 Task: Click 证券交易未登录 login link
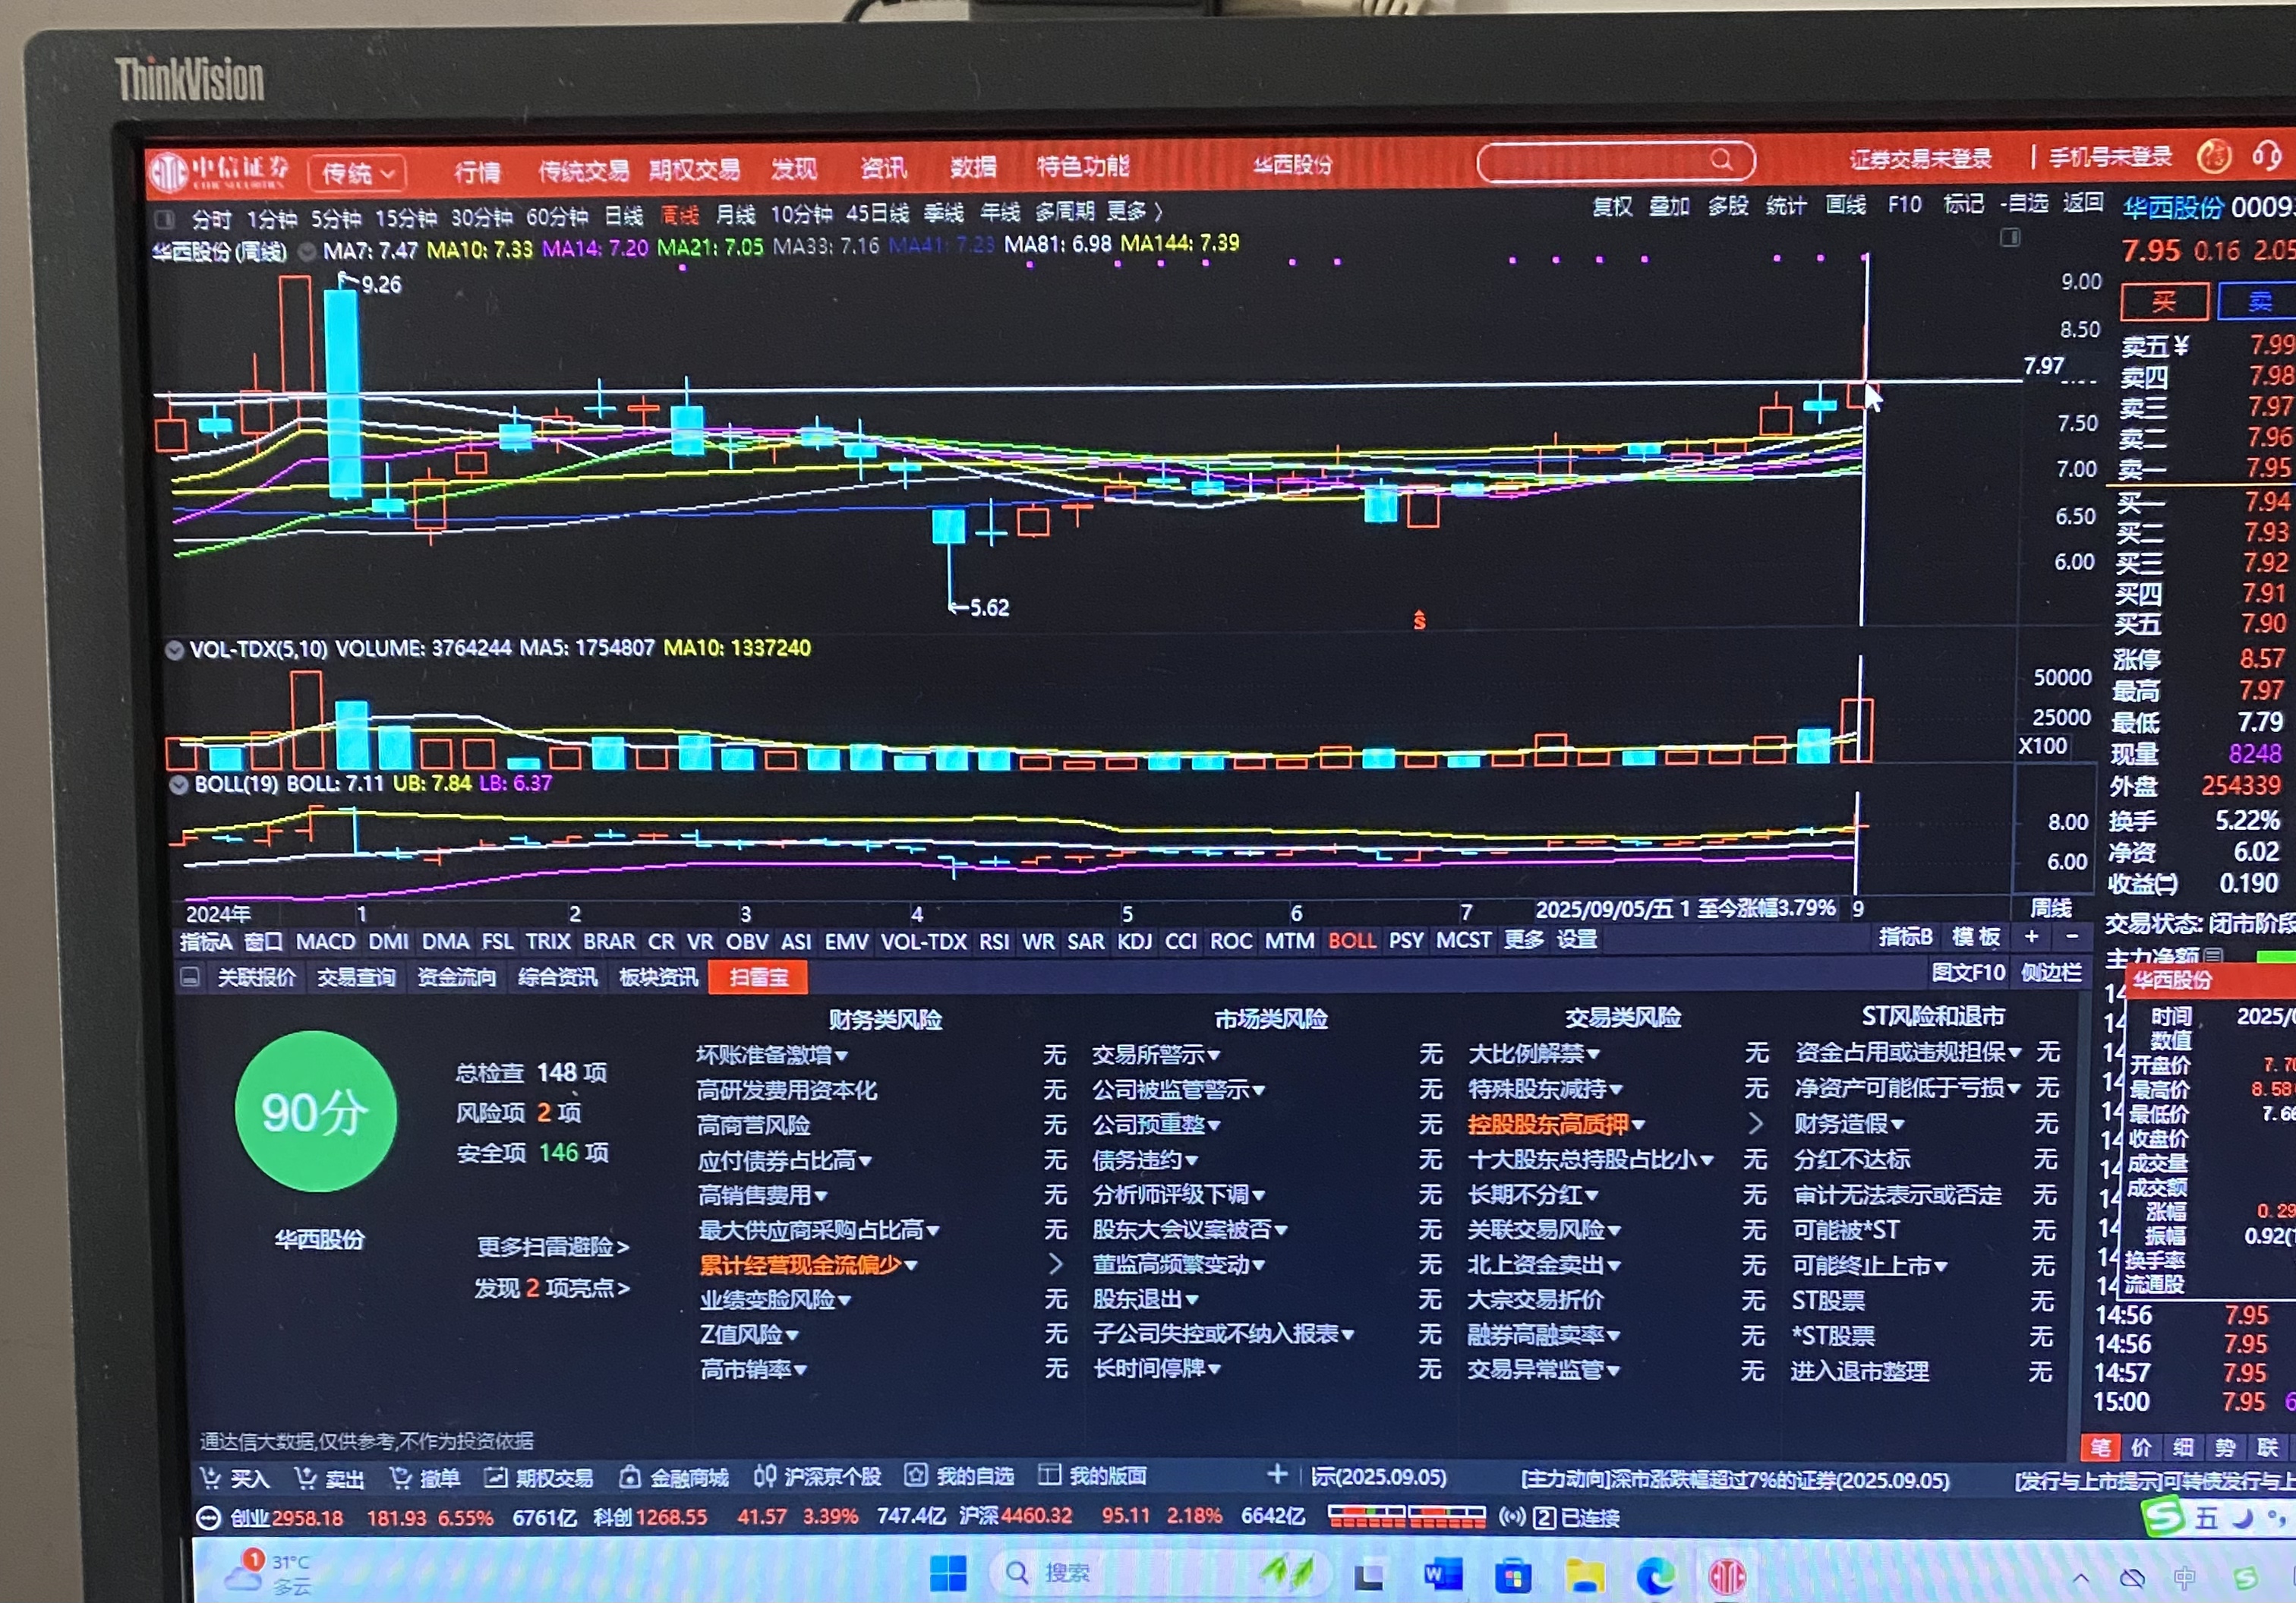pyautogui.click(x=1920, y=159)
